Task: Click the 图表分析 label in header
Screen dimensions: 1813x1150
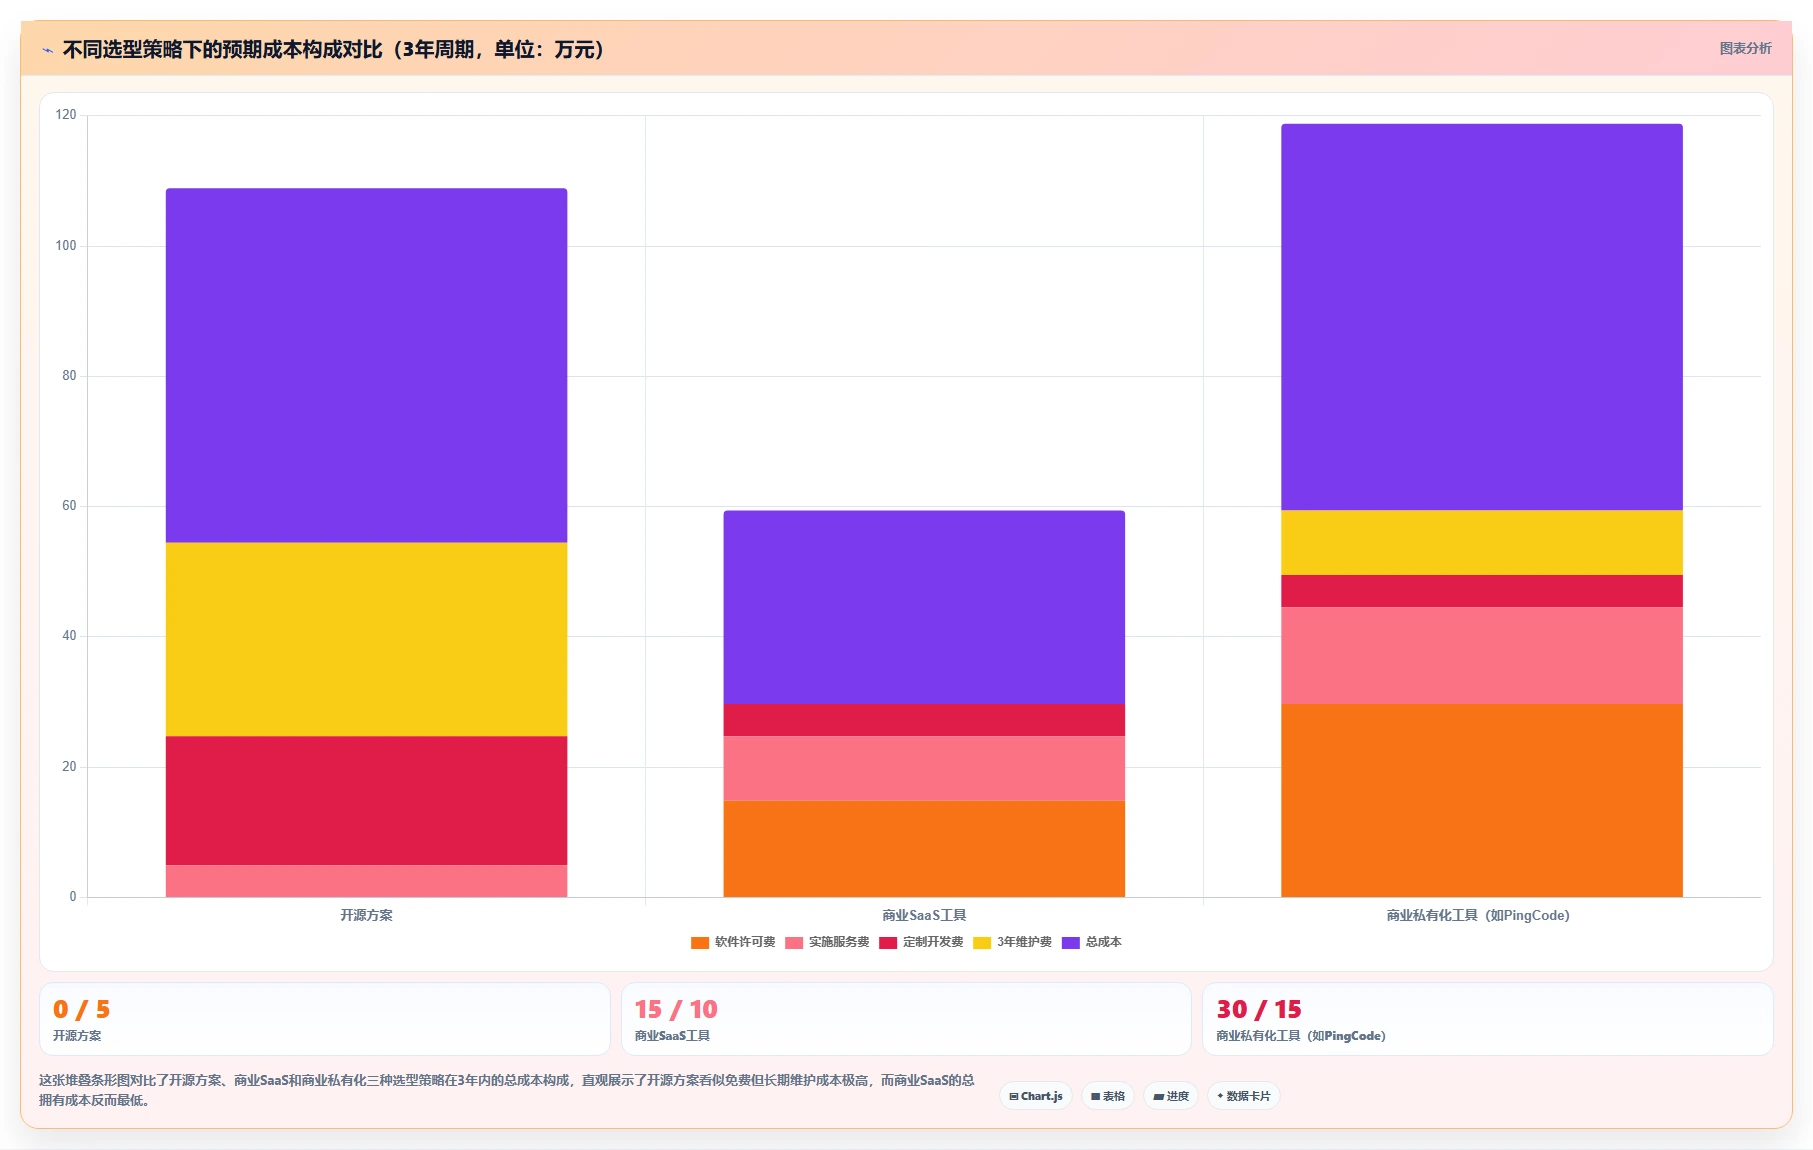Action: (1745, 49)
